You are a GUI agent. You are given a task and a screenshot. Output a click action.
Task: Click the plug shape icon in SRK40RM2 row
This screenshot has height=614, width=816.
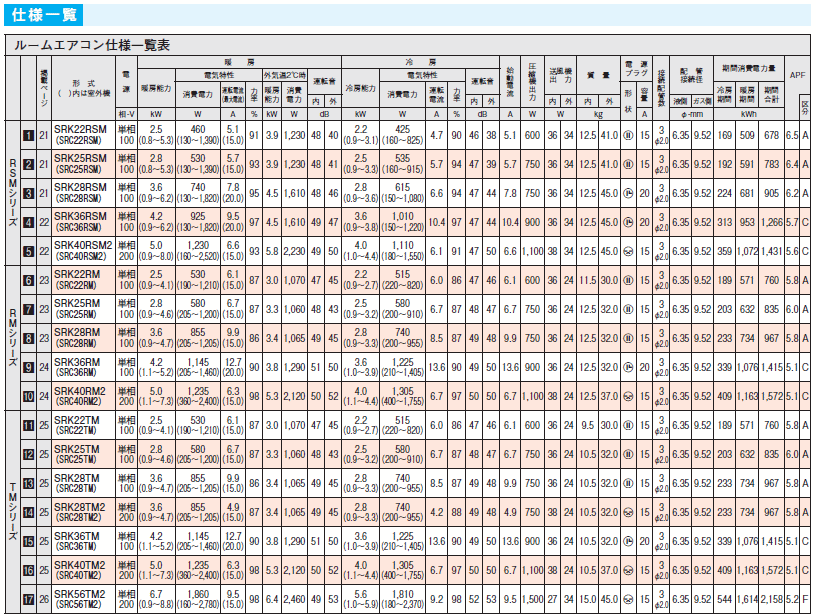[628, 396]
